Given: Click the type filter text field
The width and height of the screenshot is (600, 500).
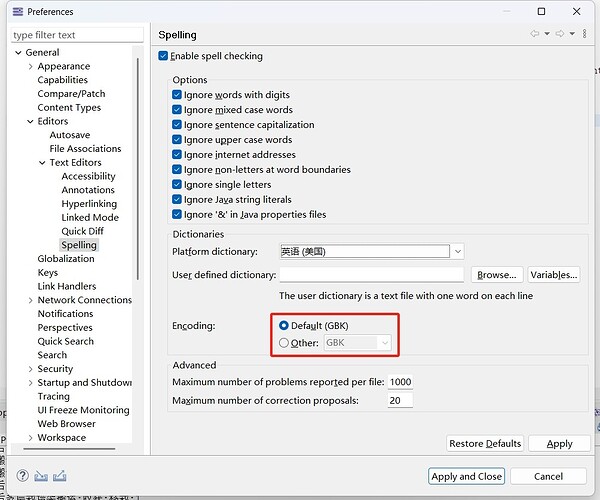Looking at the screenshot, I should [x=77, y=35].
